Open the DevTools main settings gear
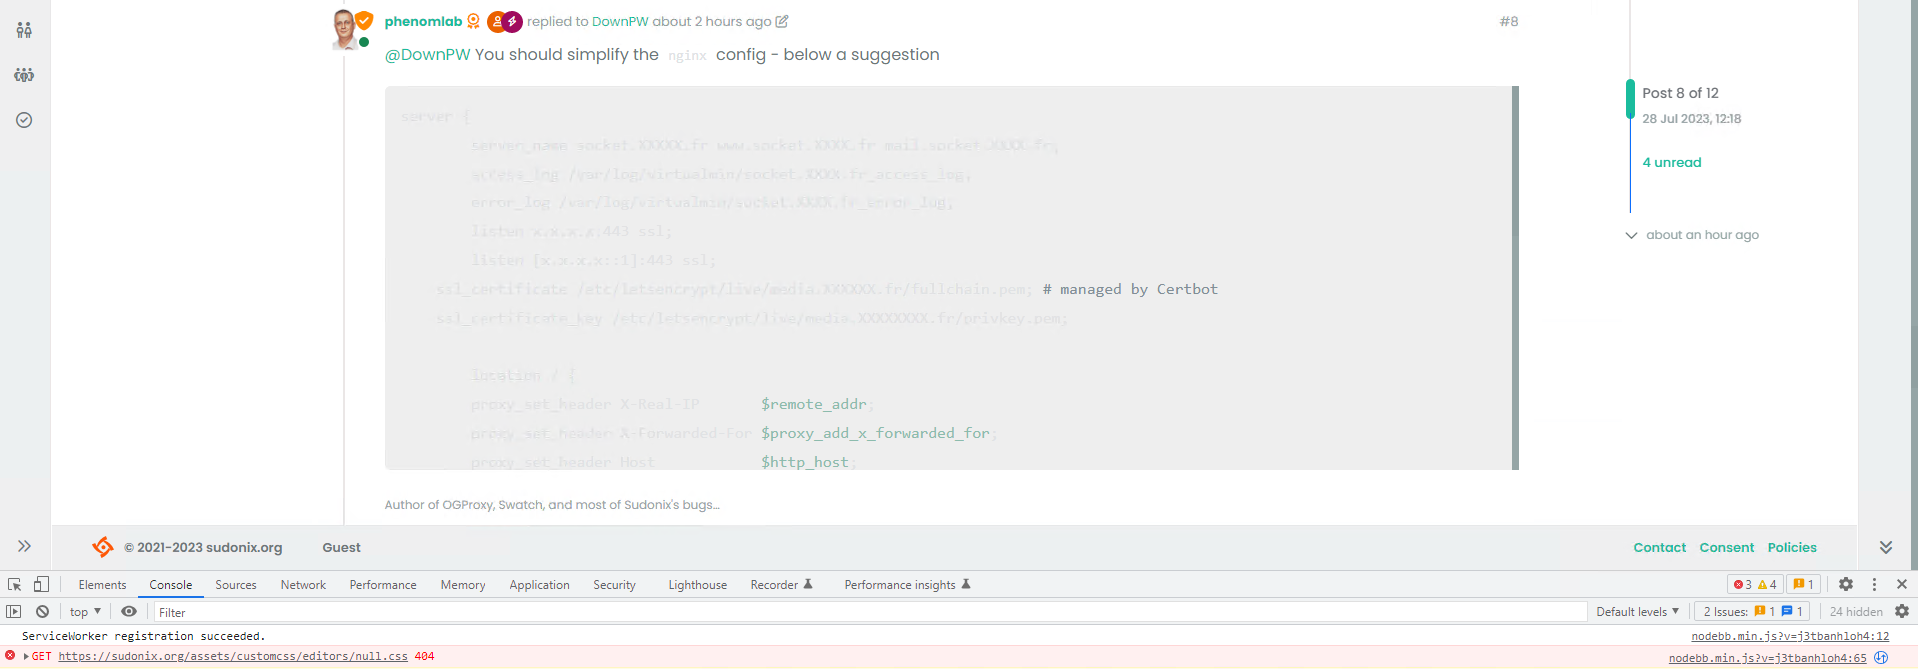 tap(1846, 585)
